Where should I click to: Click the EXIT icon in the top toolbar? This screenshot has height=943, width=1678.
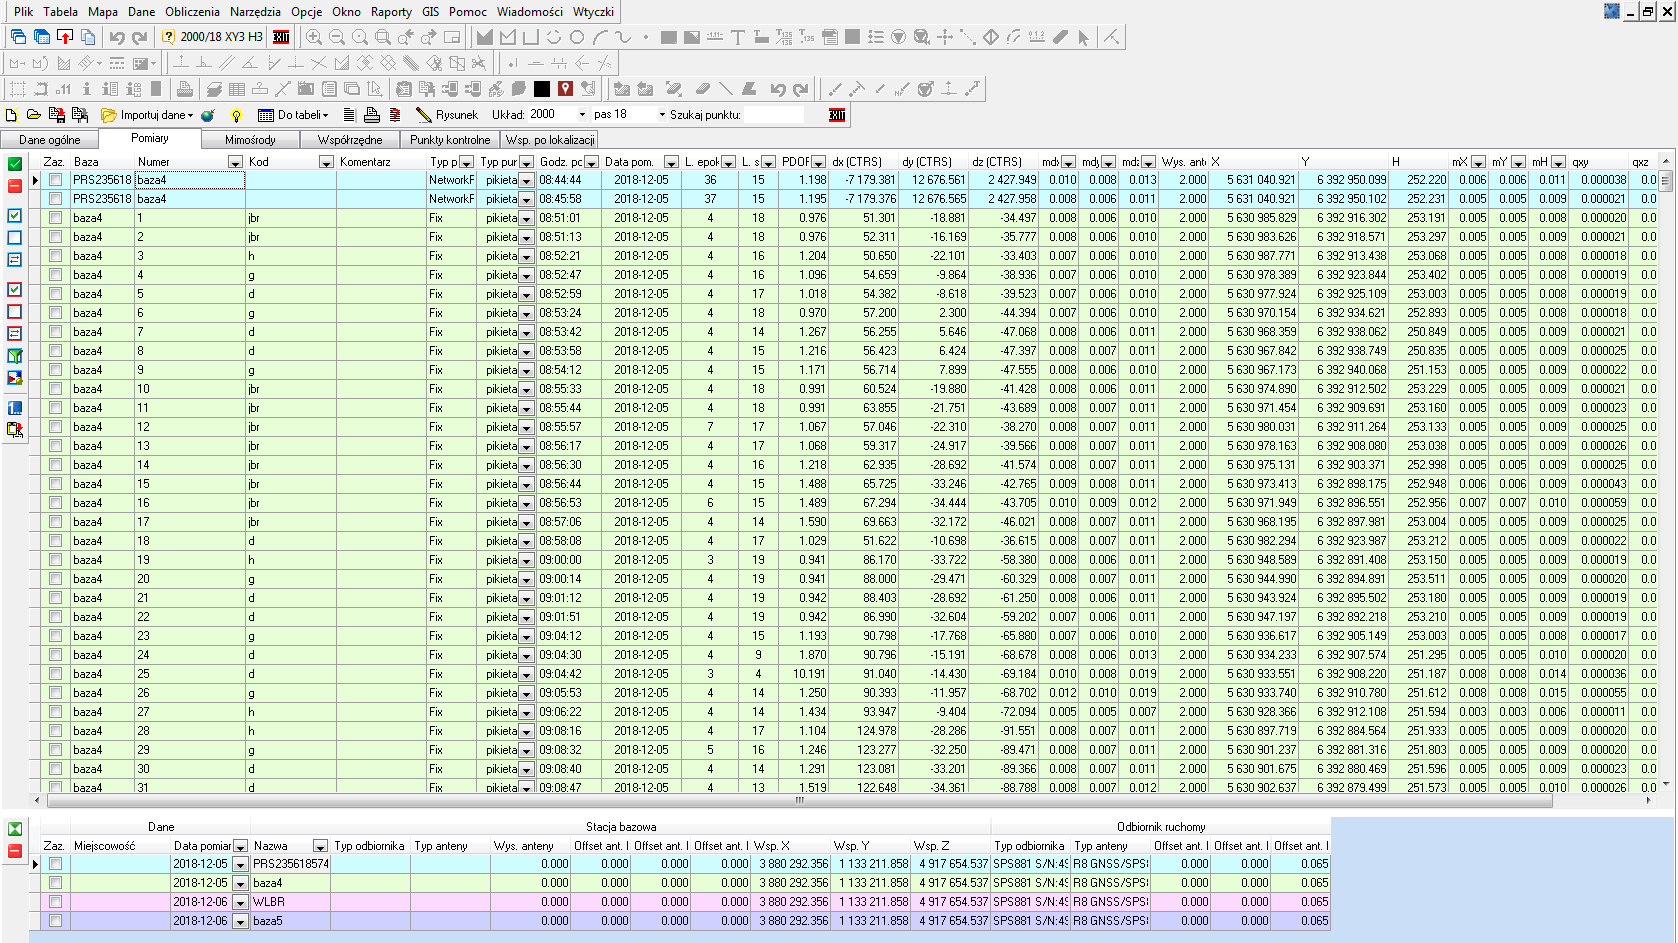pyautogui.click(x=282, y=37)
